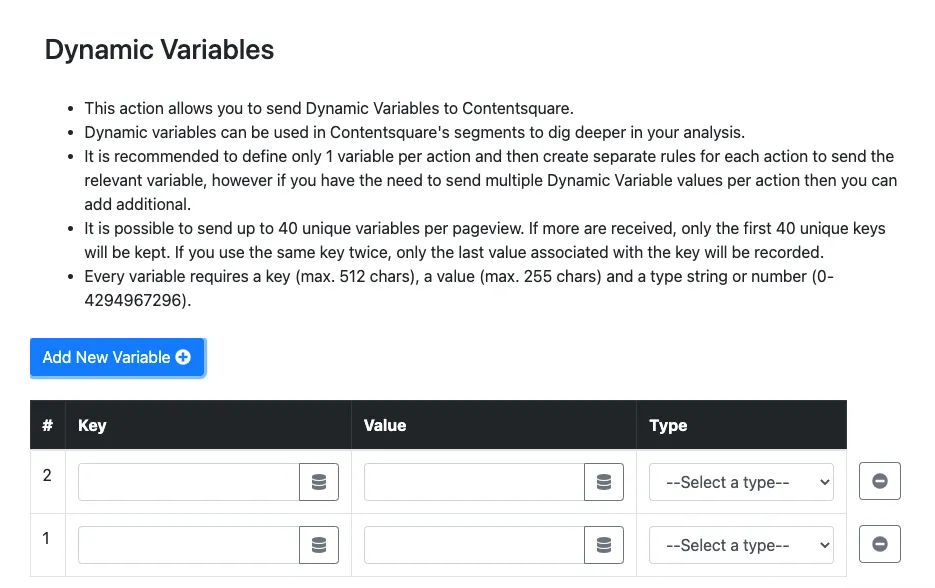
Task: Remove variable row 2 with minus icon
Action: click(880, 481)
